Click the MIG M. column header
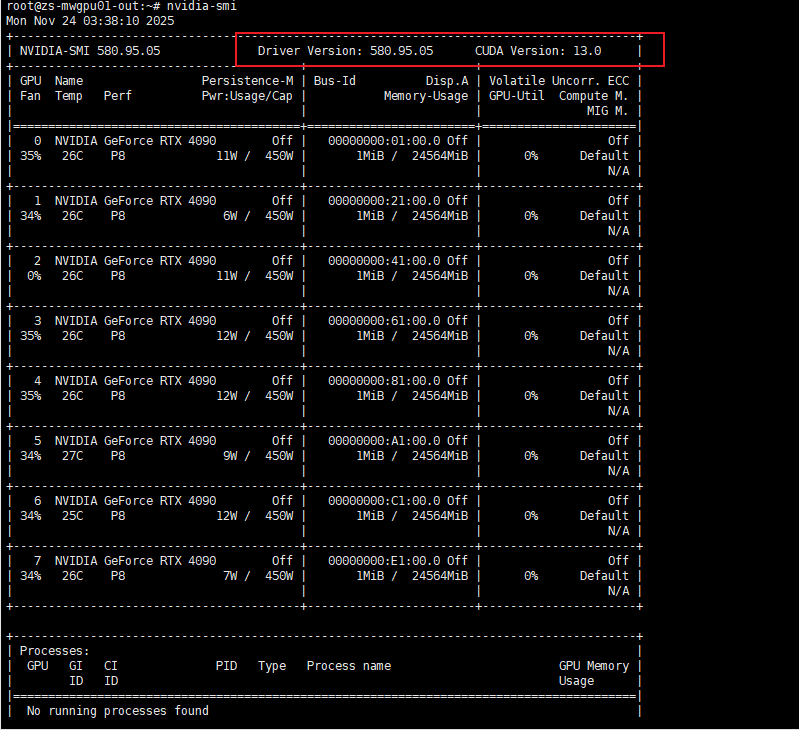This screenshot has width=799, height=730. click(x=607, y=111)
